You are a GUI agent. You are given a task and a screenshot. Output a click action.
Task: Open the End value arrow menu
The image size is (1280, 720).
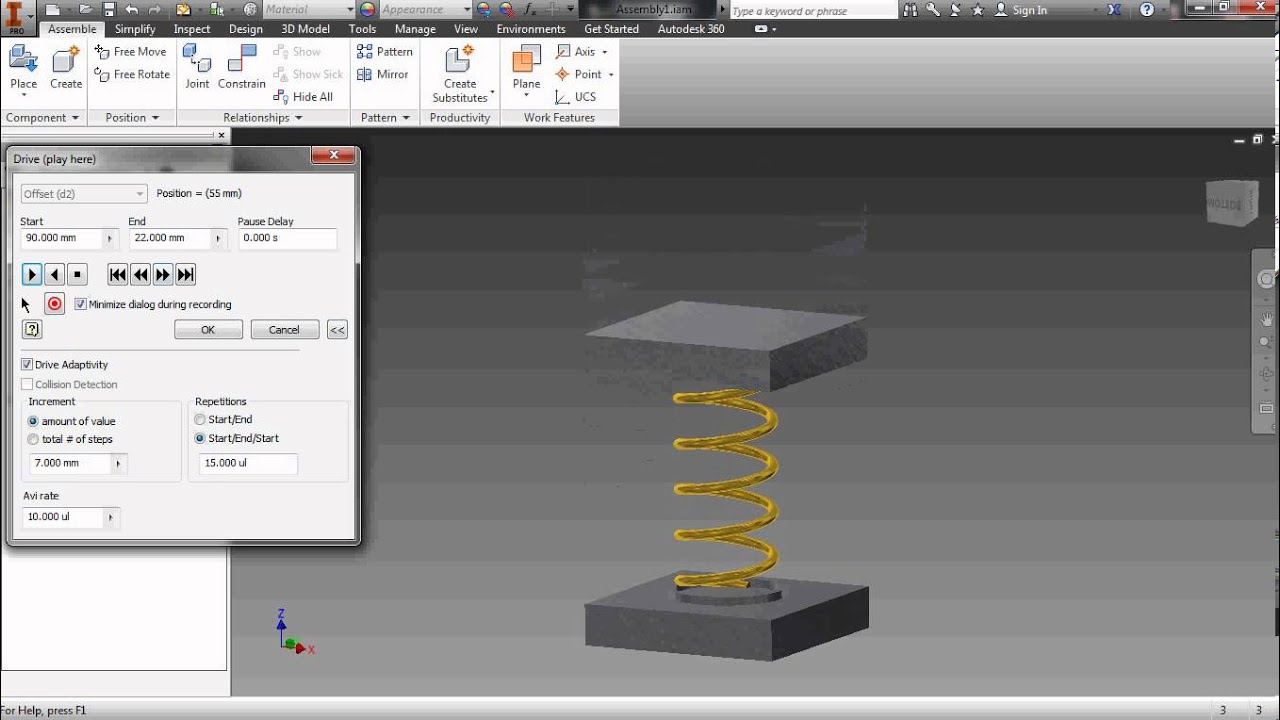218,239
